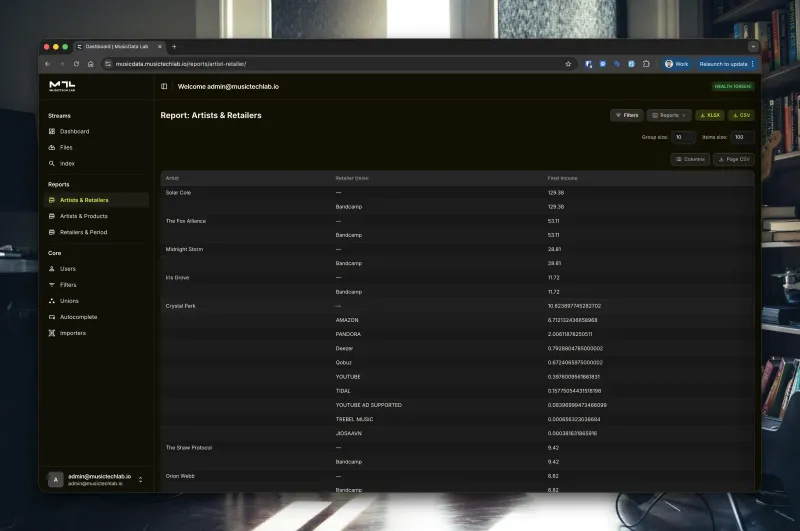Click the Unions network icon

[52, 301]
